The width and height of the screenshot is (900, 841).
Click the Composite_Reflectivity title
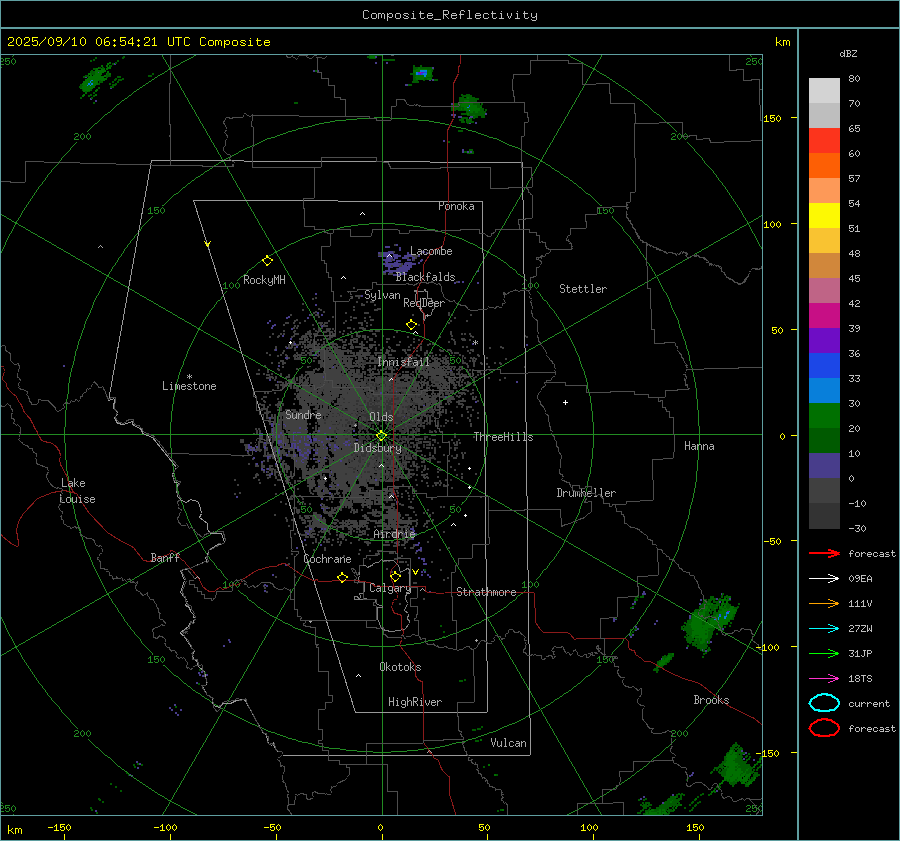450,15
